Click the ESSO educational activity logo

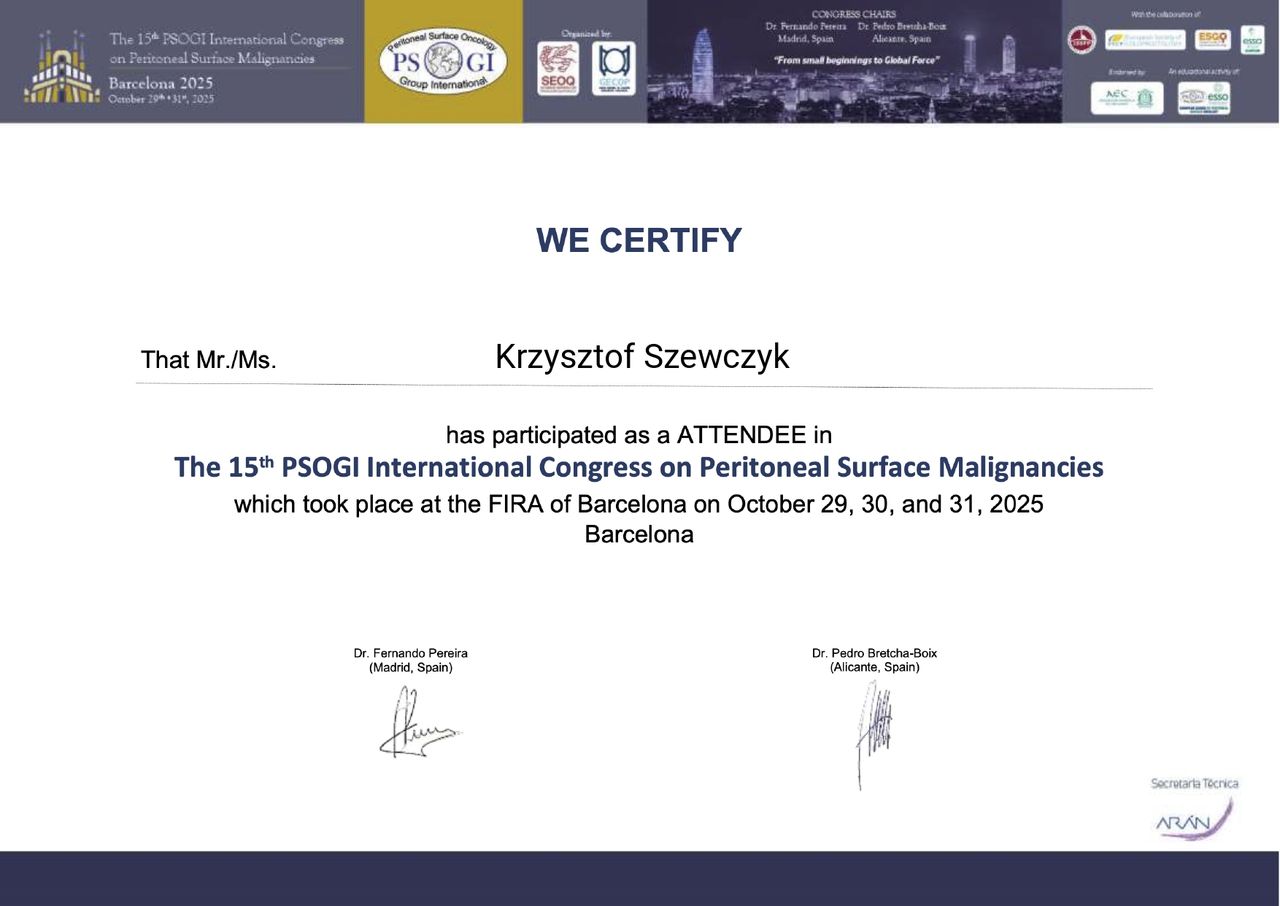pyautogui.click(x=1203, y=98)
